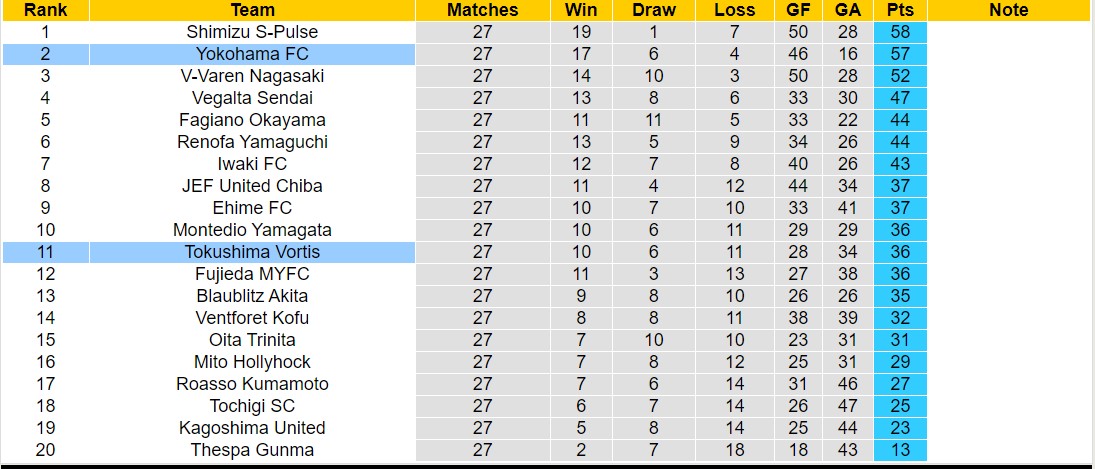Open the Shimizu S-Pulse team link
This screenshot has width=1095, height=469.
point(252,32)
